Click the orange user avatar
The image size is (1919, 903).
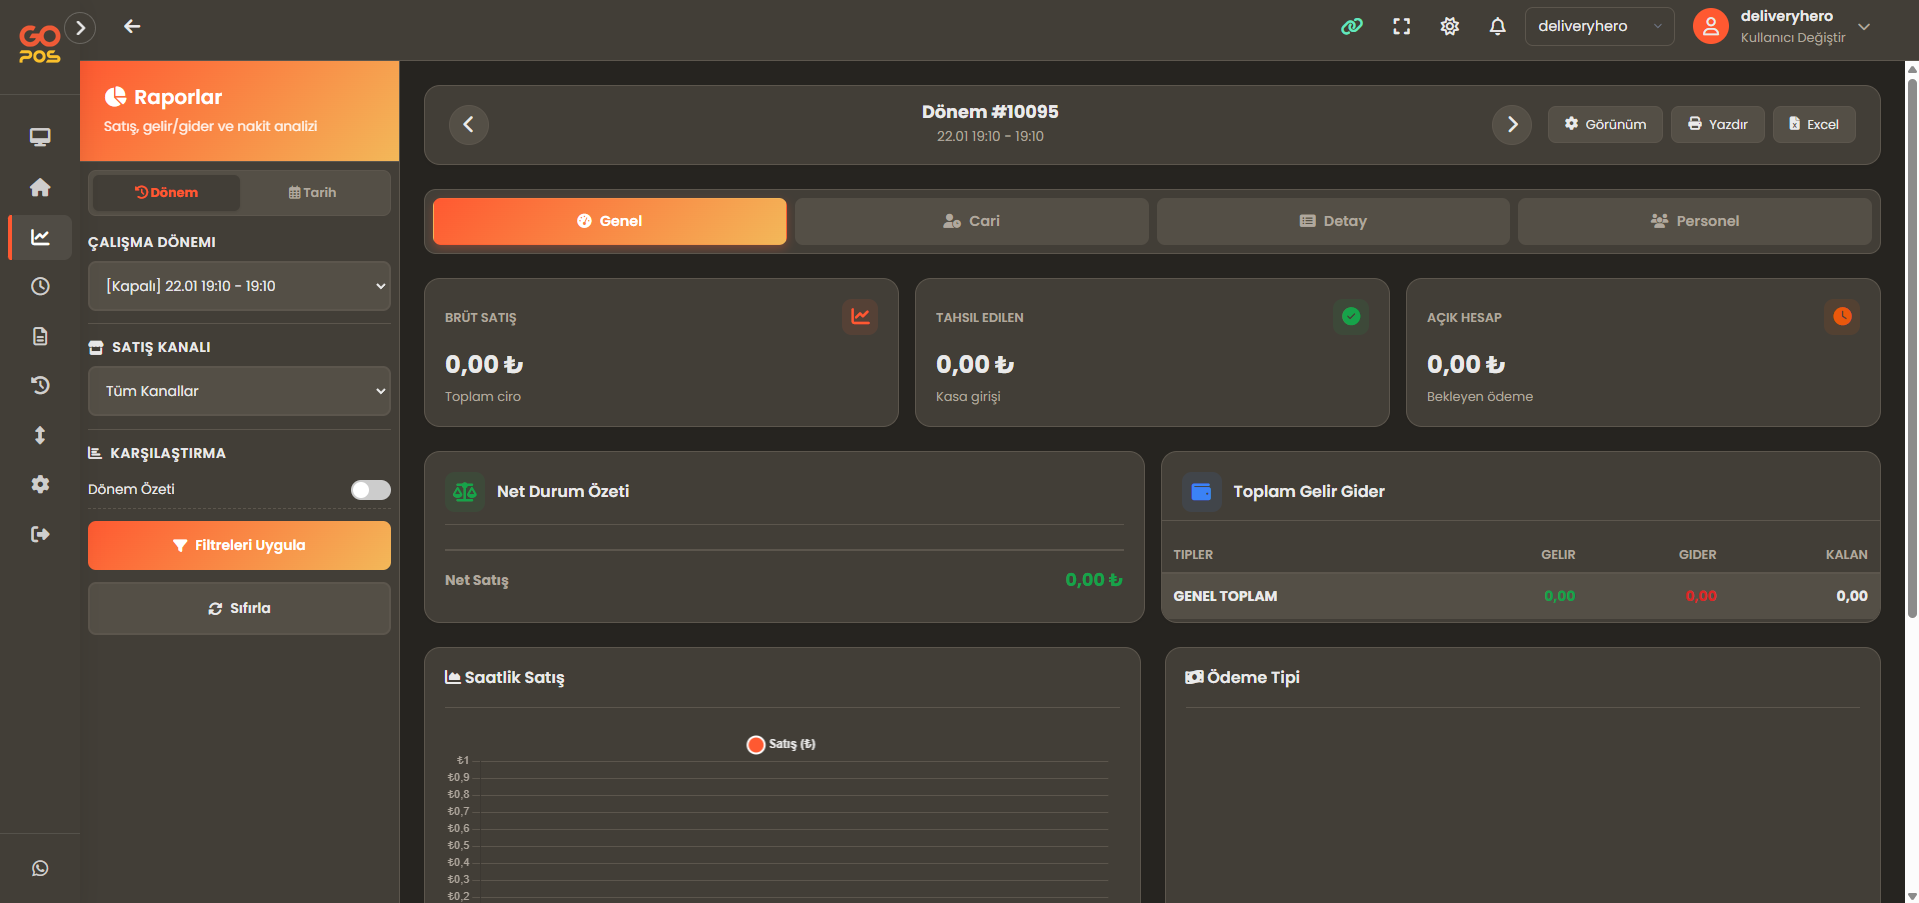tap(1711, 27)
